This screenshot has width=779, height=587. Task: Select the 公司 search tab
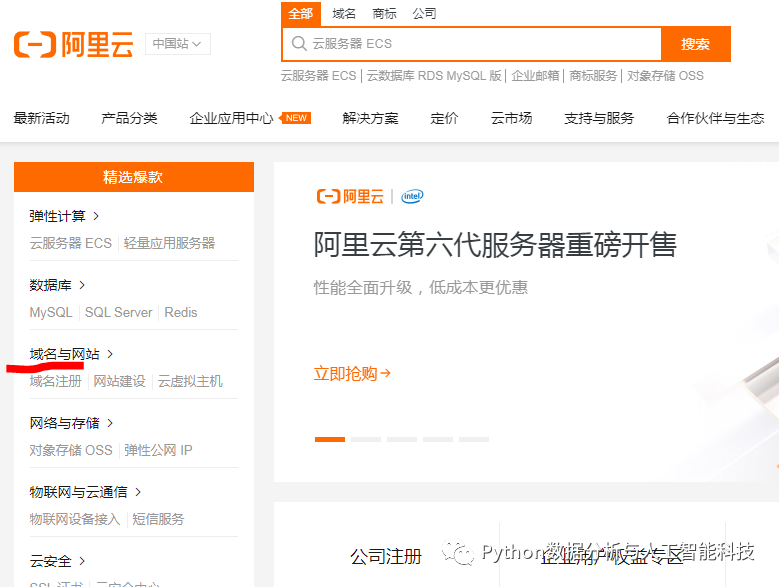(424, 14)
